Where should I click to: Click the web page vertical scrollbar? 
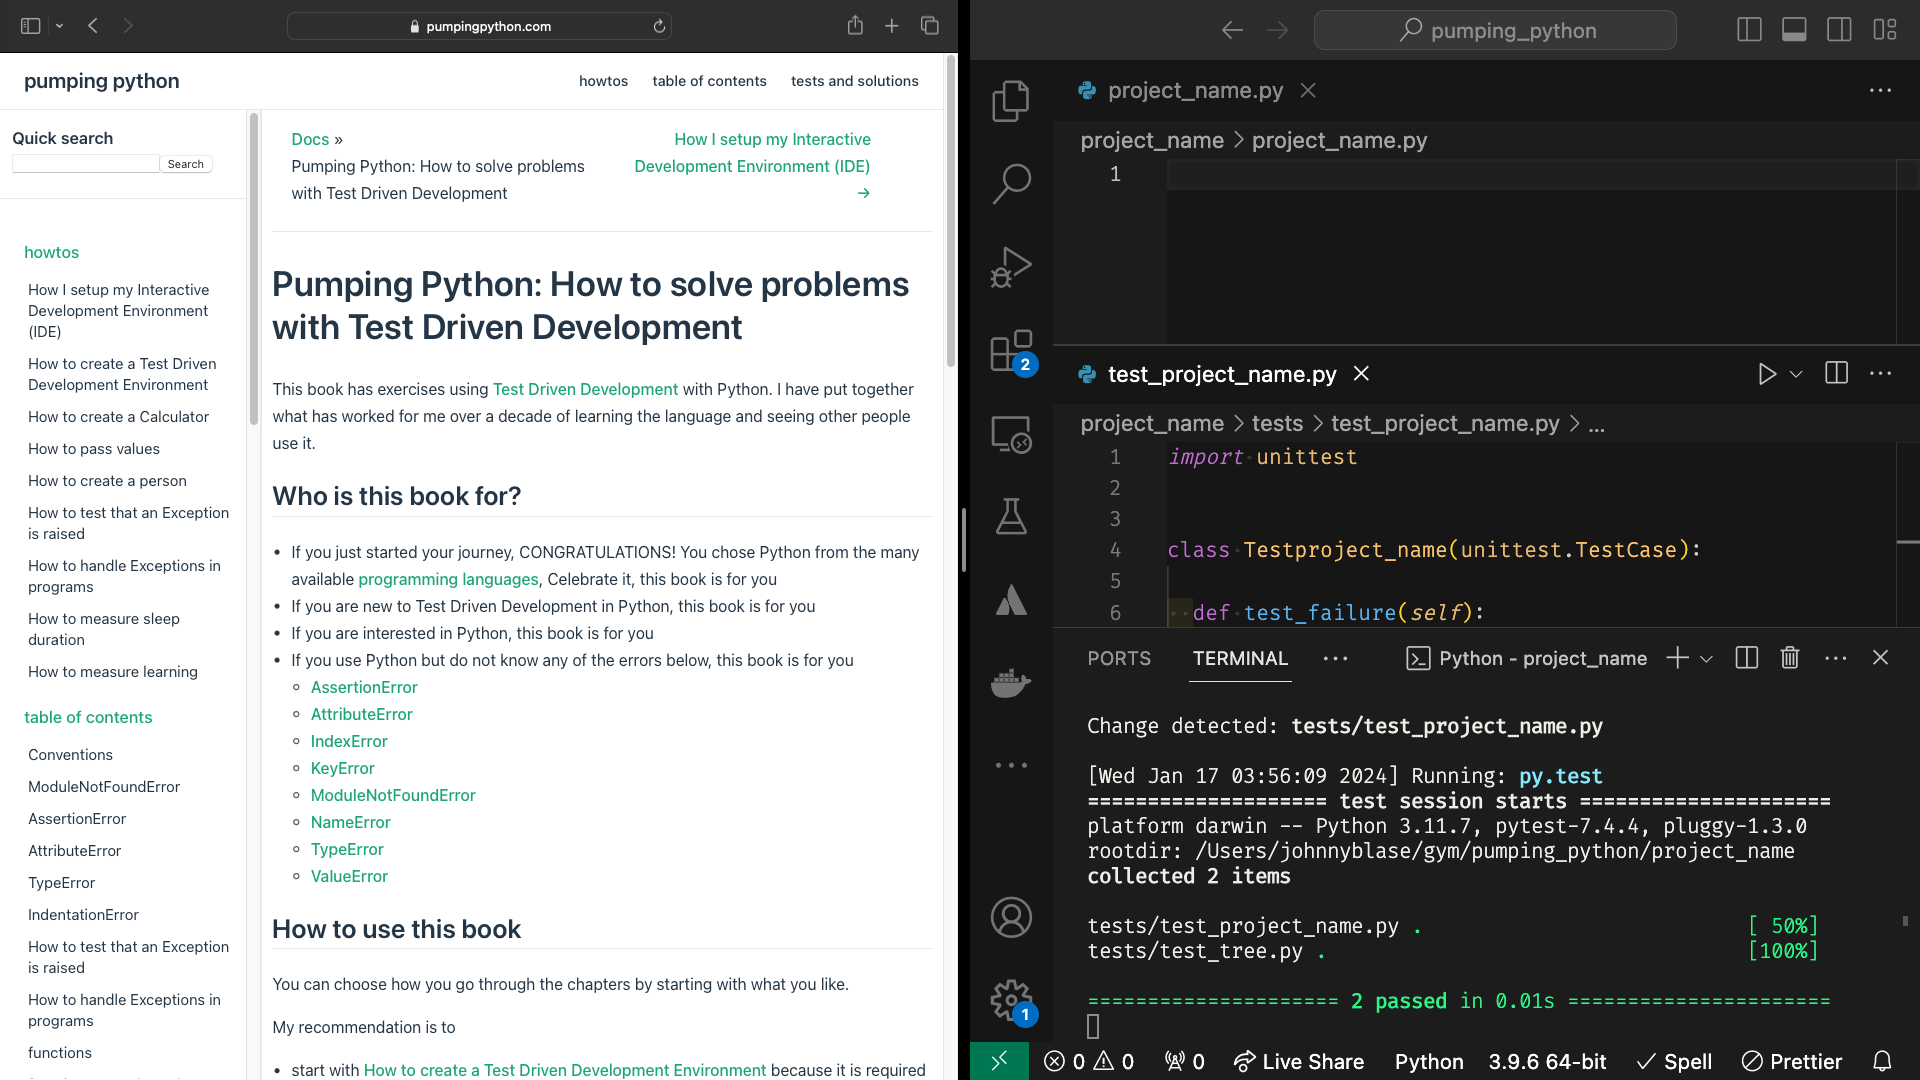950,210
